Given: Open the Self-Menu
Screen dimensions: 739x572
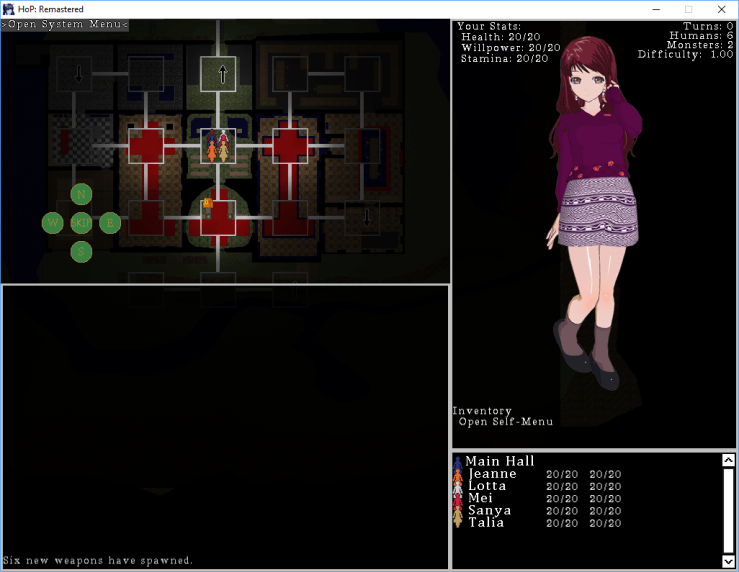Looking at the screenshot, I should pyautogui.click(x=505, y=422).
